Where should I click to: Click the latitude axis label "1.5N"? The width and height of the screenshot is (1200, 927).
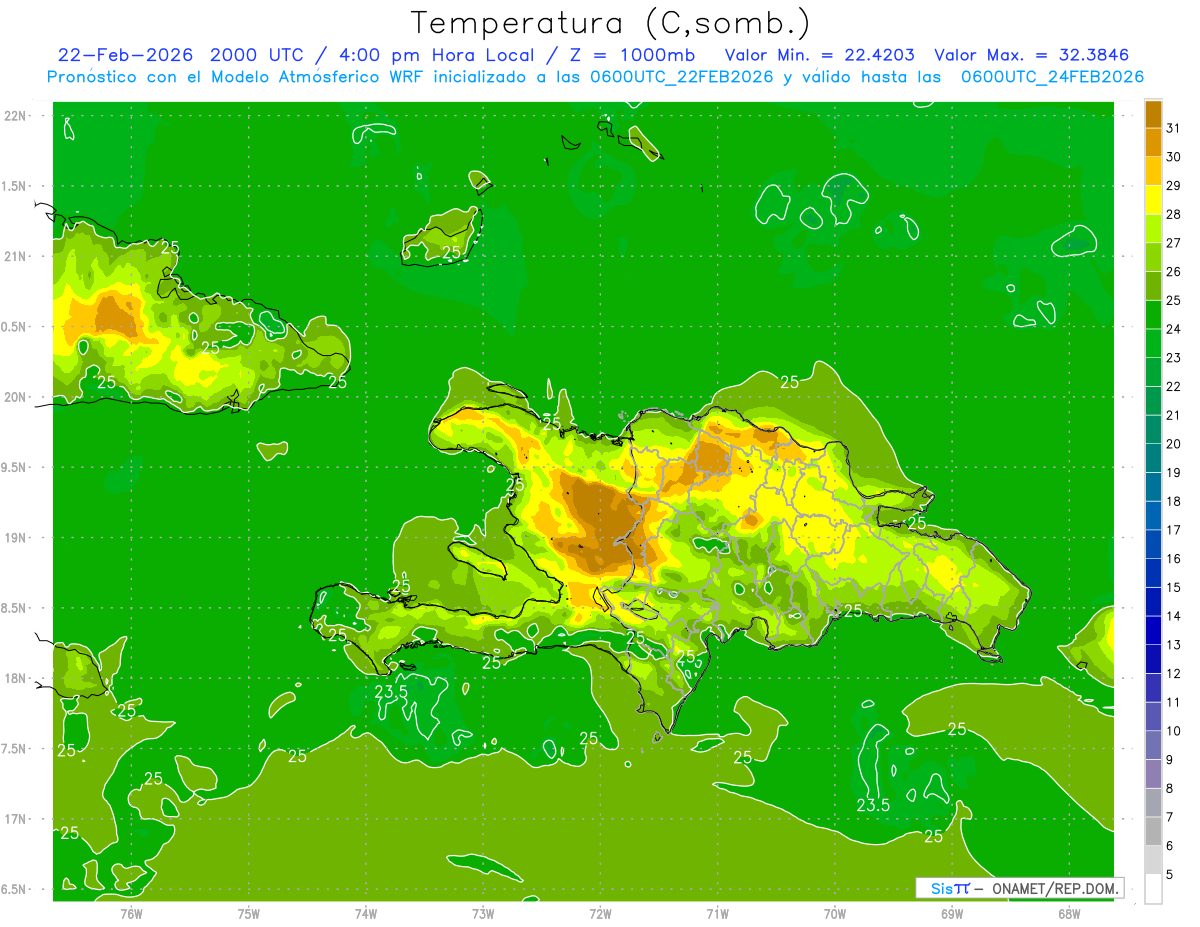[x=13, y=186]
